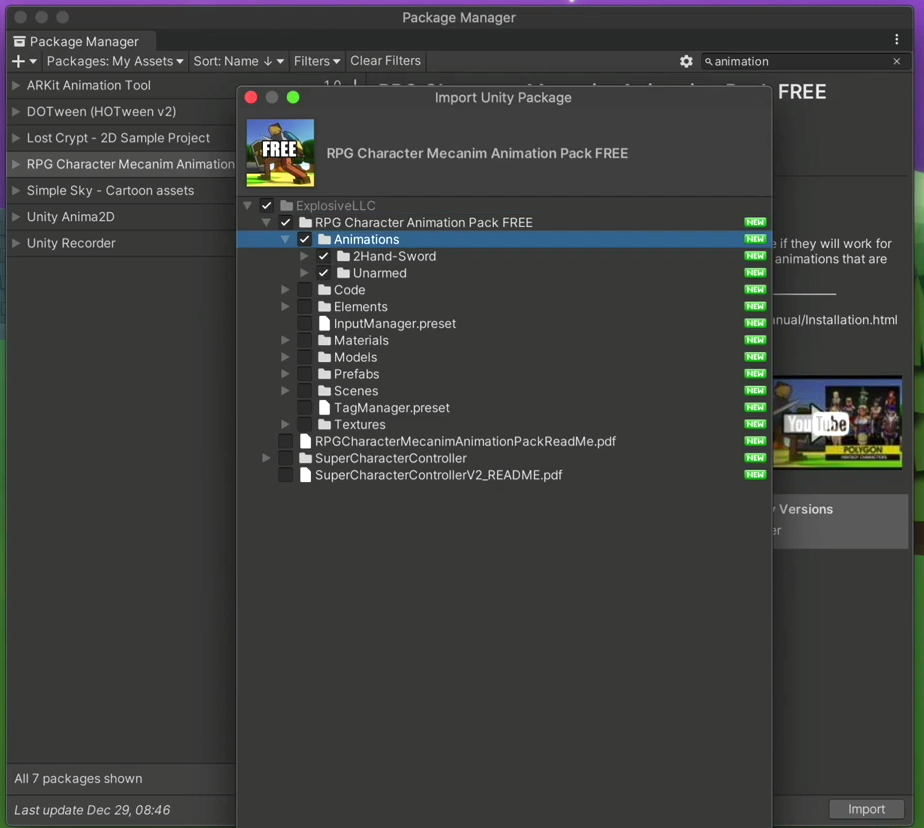Open the Package Manager settings gear icon
The height and width of the screenshot is (828, 924).
687,61
